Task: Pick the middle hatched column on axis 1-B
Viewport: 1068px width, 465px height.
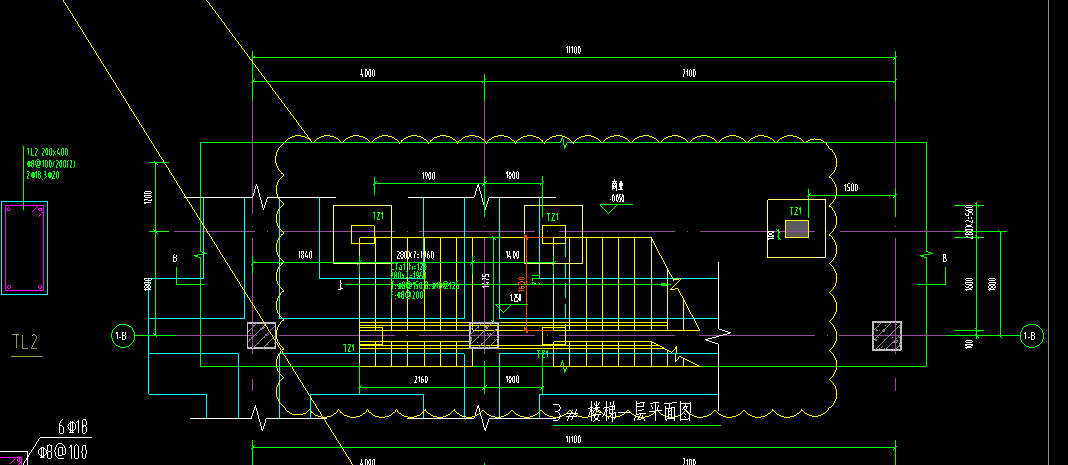Action: [484, 336]
